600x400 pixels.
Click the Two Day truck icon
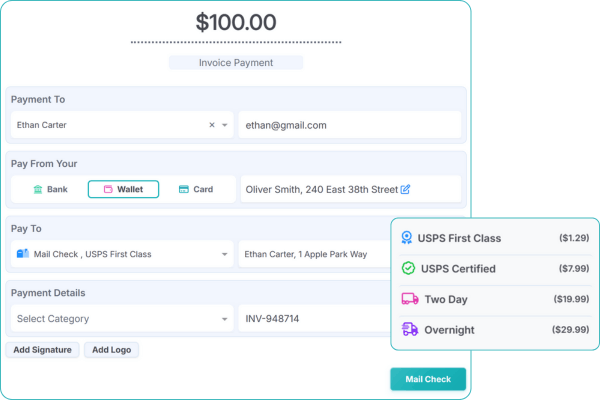point(408,299)
